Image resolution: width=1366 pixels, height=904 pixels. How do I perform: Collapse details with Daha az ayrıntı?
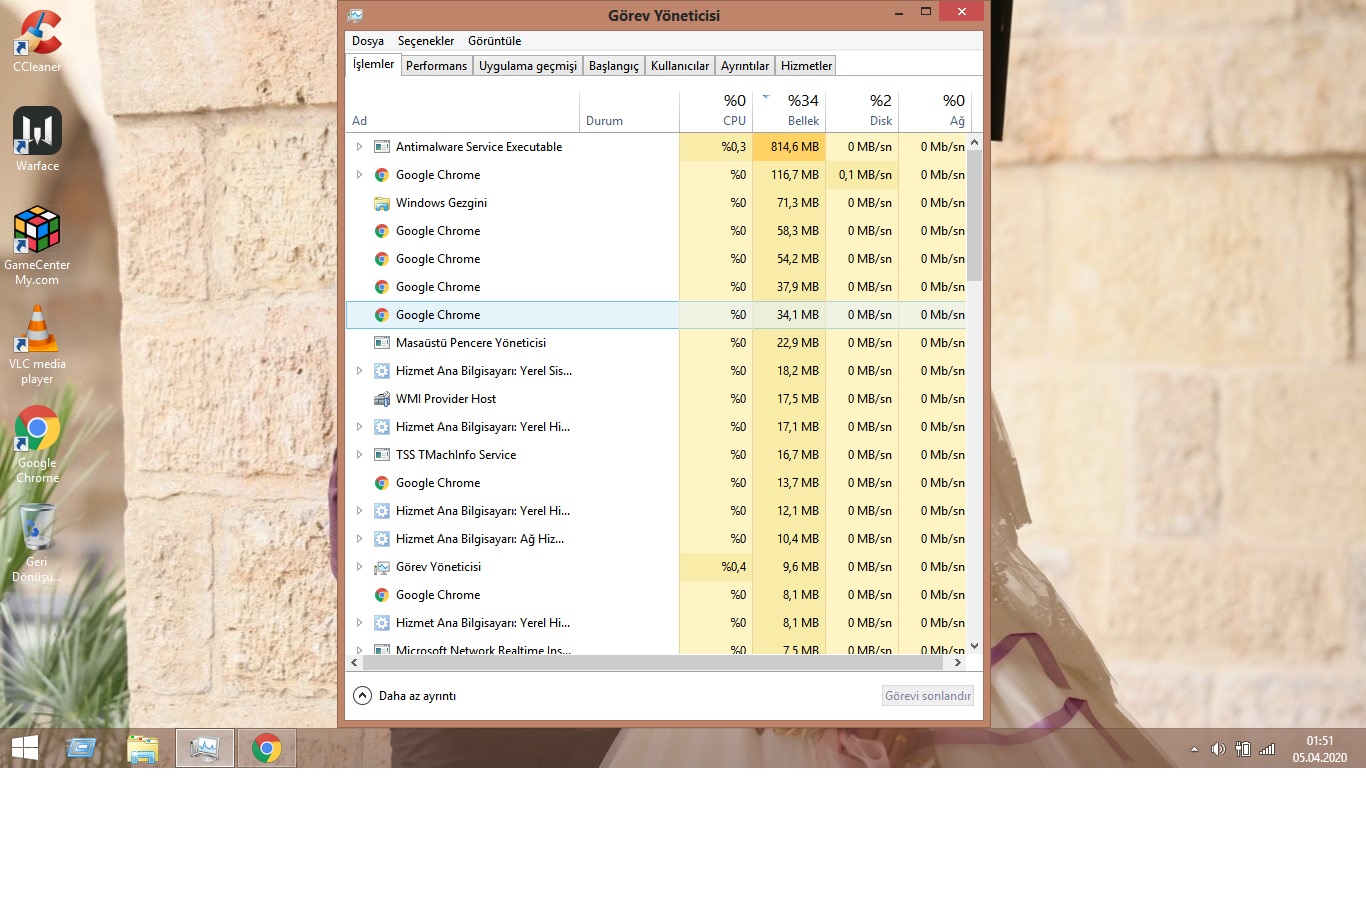405,696
